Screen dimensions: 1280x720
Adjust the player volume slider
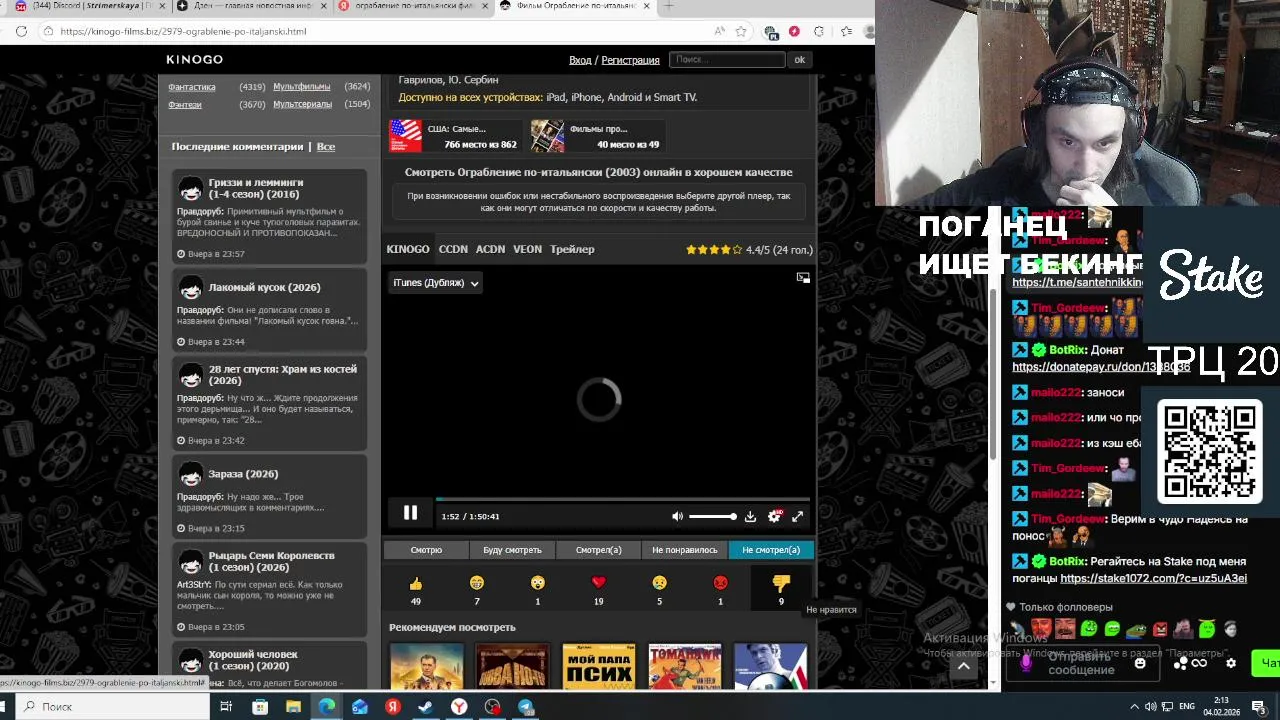pyautogui.click(x=713, y=516)
